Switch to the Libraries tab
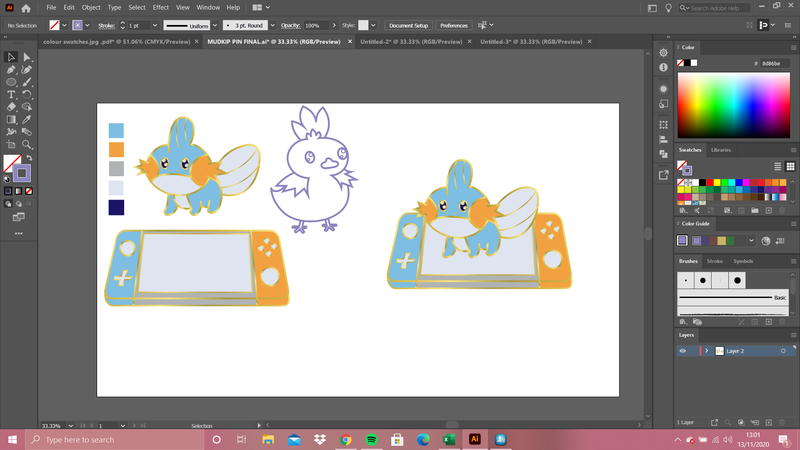The width and height of the screenshot is (800, 450). [721, 150]
